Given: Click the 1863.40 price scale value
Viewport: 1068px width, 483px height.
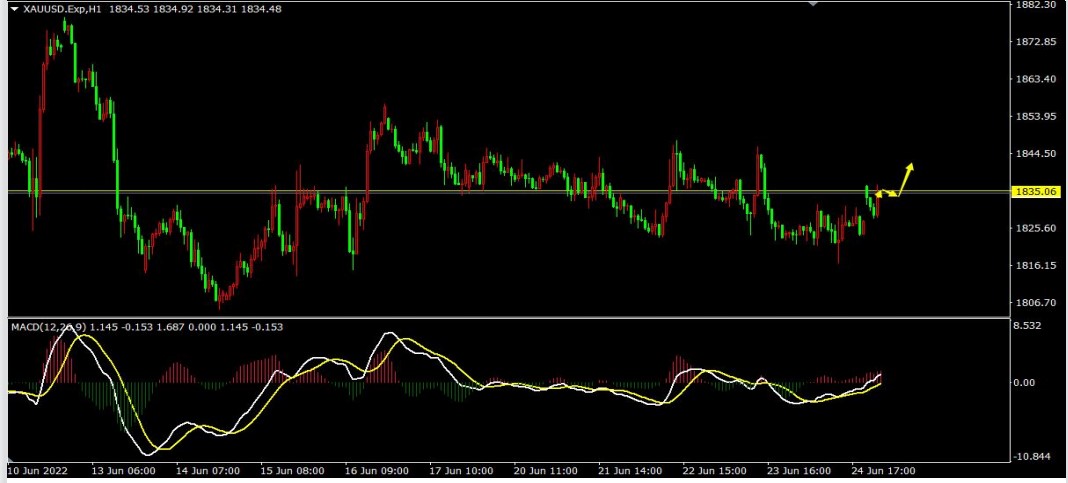Looking at the screenshot, I should 1035,79.
